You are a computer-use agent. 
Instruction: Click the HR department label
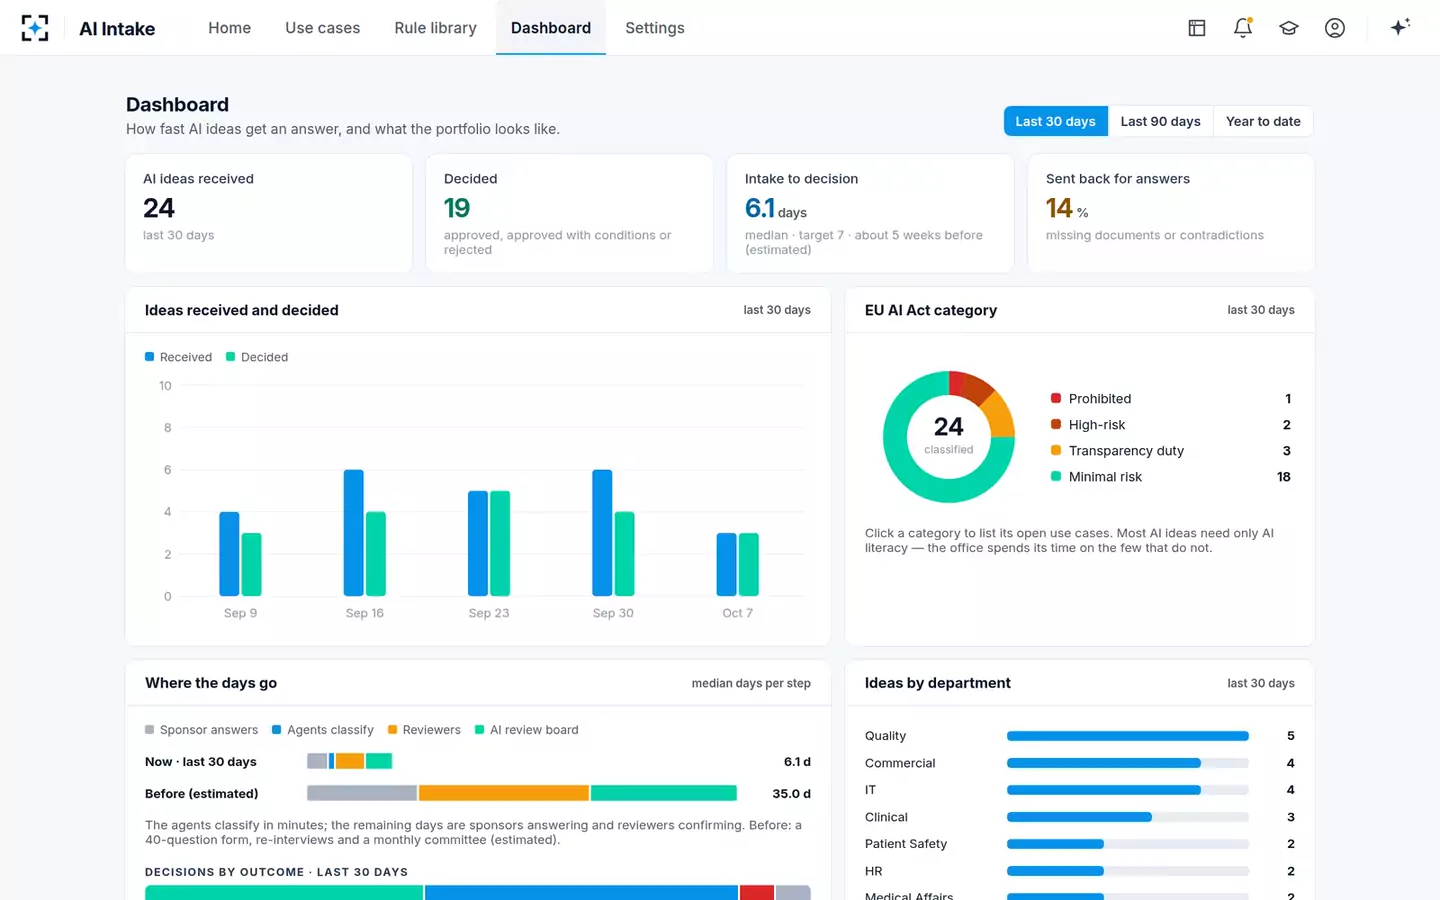pos(874,871)
